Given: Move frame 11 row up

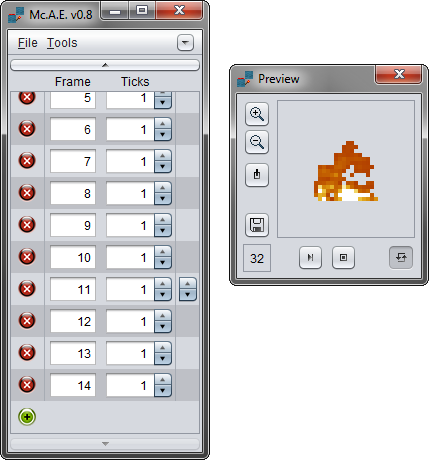Looking at the screenshot, I should 188,284.
